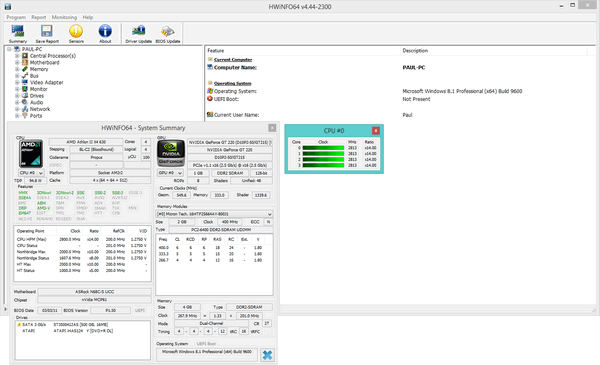Click the HWiNFO64 title bar app icon
This screenshot has height=365, width=600.
click(8, 7)
